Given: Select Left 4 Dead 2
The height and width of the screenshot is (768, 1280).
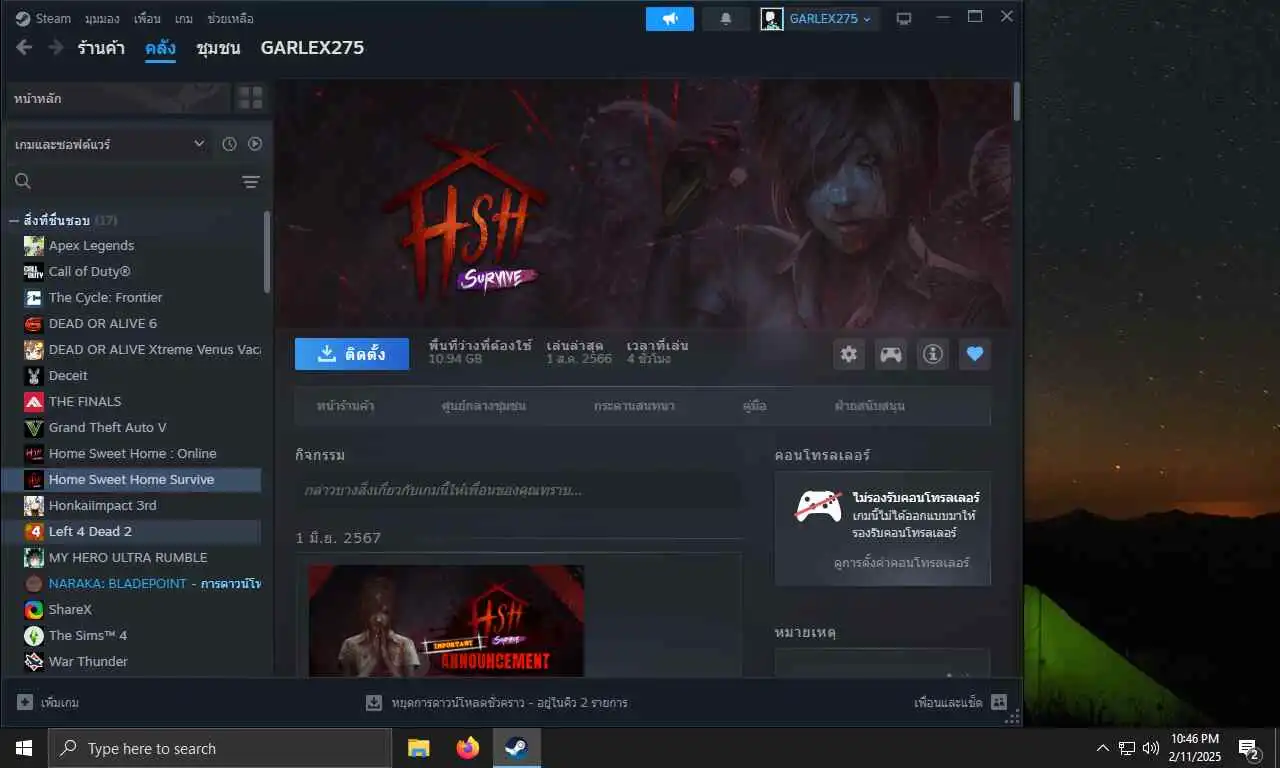Looking at the screenshot, I should 132,531.
